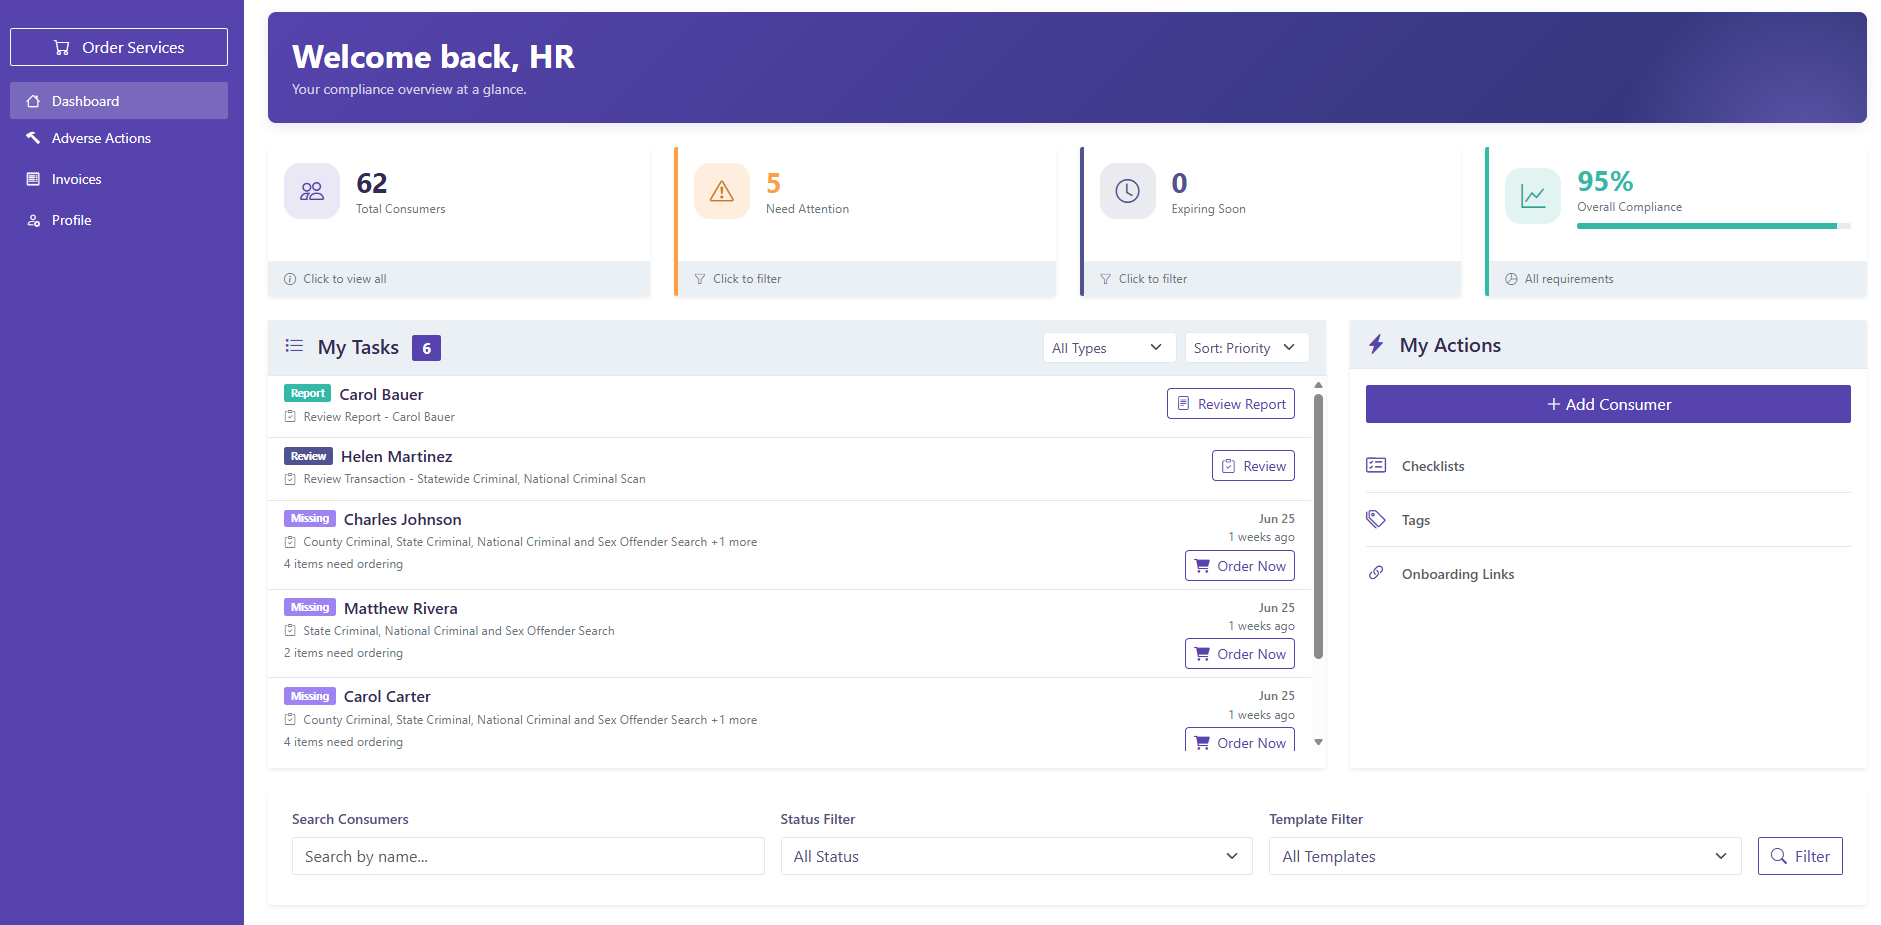Click the Checklists icon in My Actions
Image resolution: width=1881 pixels, height=925 pixels.
[x=1376, y=465]
